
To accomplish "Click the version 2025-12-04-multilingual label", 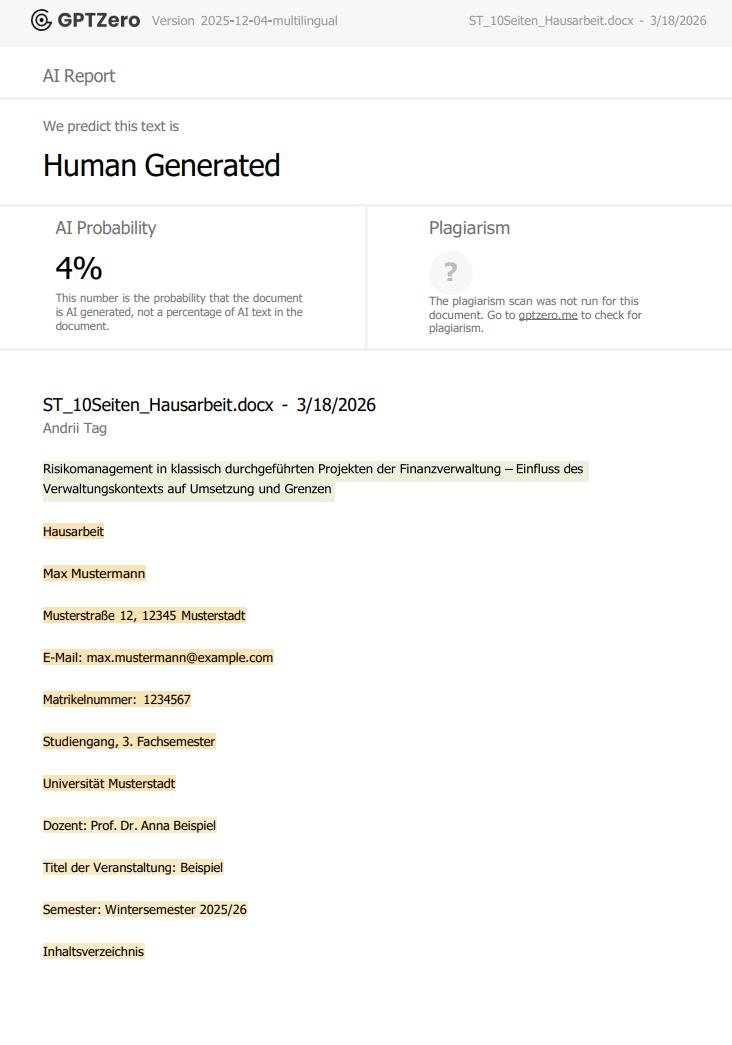I will click(245, 21).
